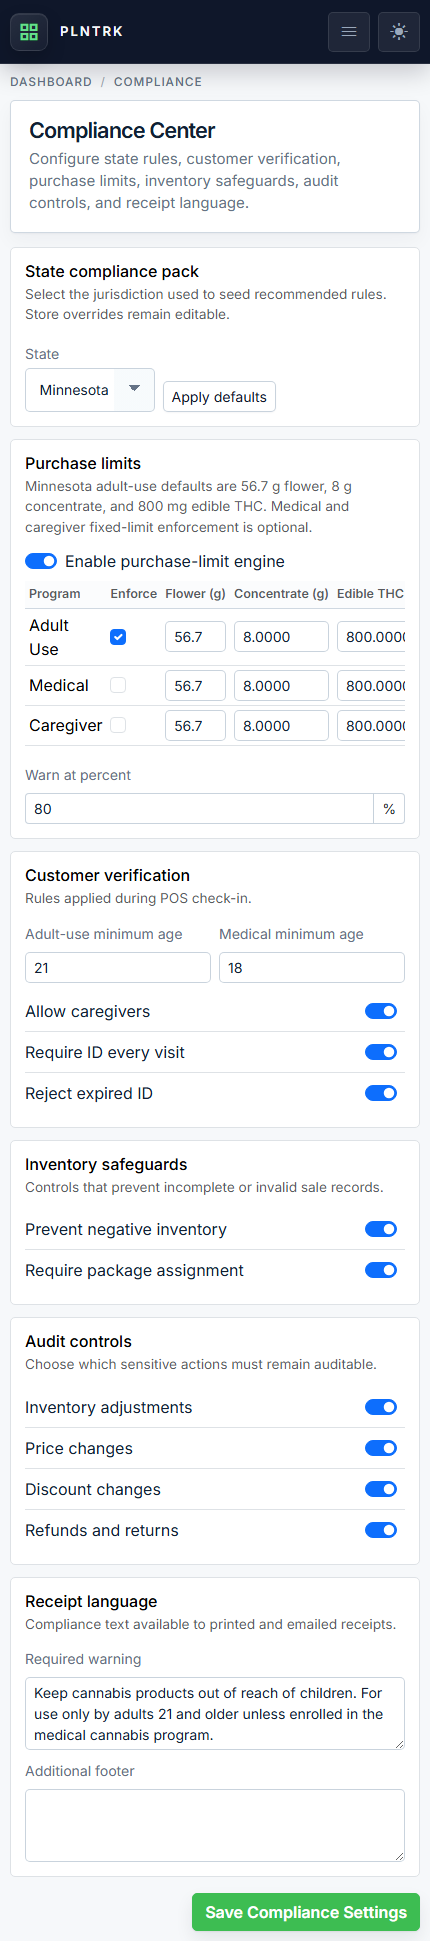430x1941 pixels.
Task: Click the Compliance breadcrumb item
Action: [158, 82]
